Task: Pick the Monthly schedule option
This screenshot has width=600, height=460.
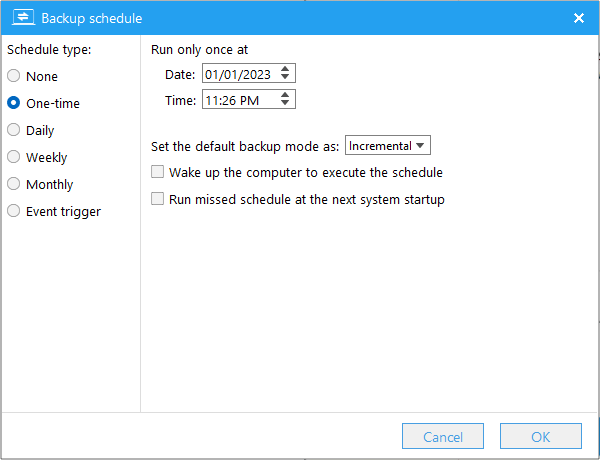Action: click(14, 184)
